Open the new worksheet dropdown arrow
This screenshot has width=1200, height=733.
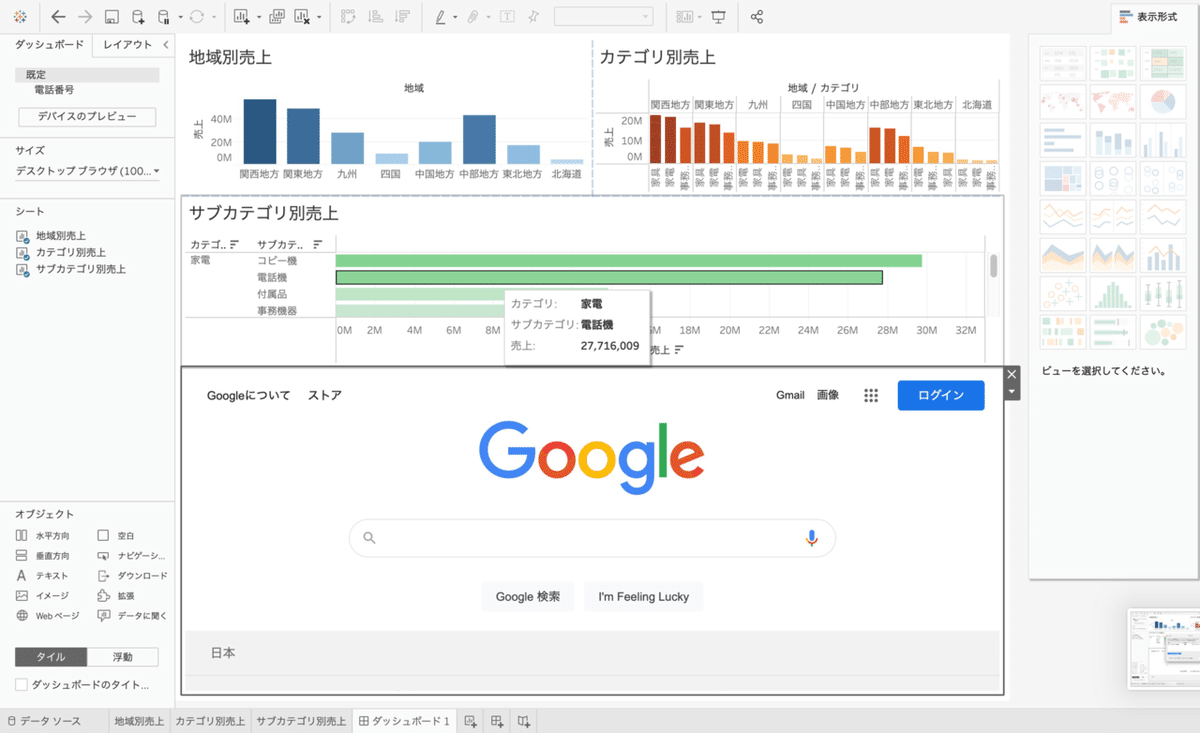point(258,18)
